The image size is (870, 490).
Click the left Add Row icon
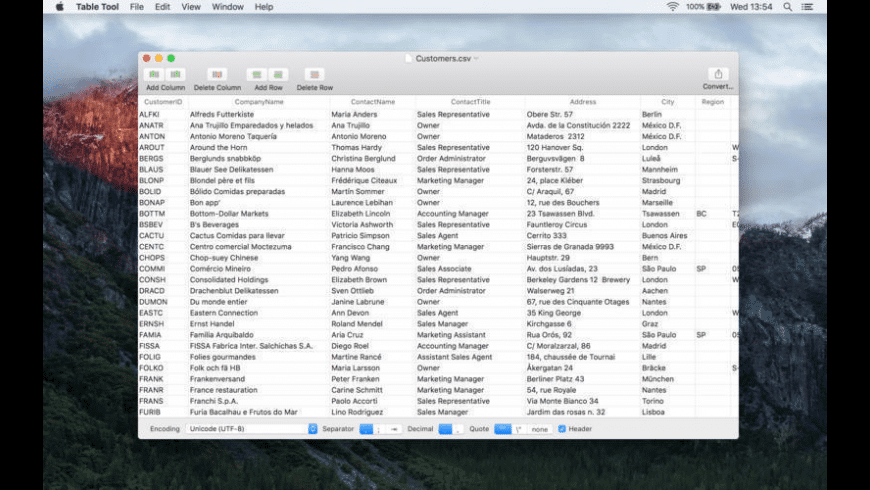pos(257,75)
